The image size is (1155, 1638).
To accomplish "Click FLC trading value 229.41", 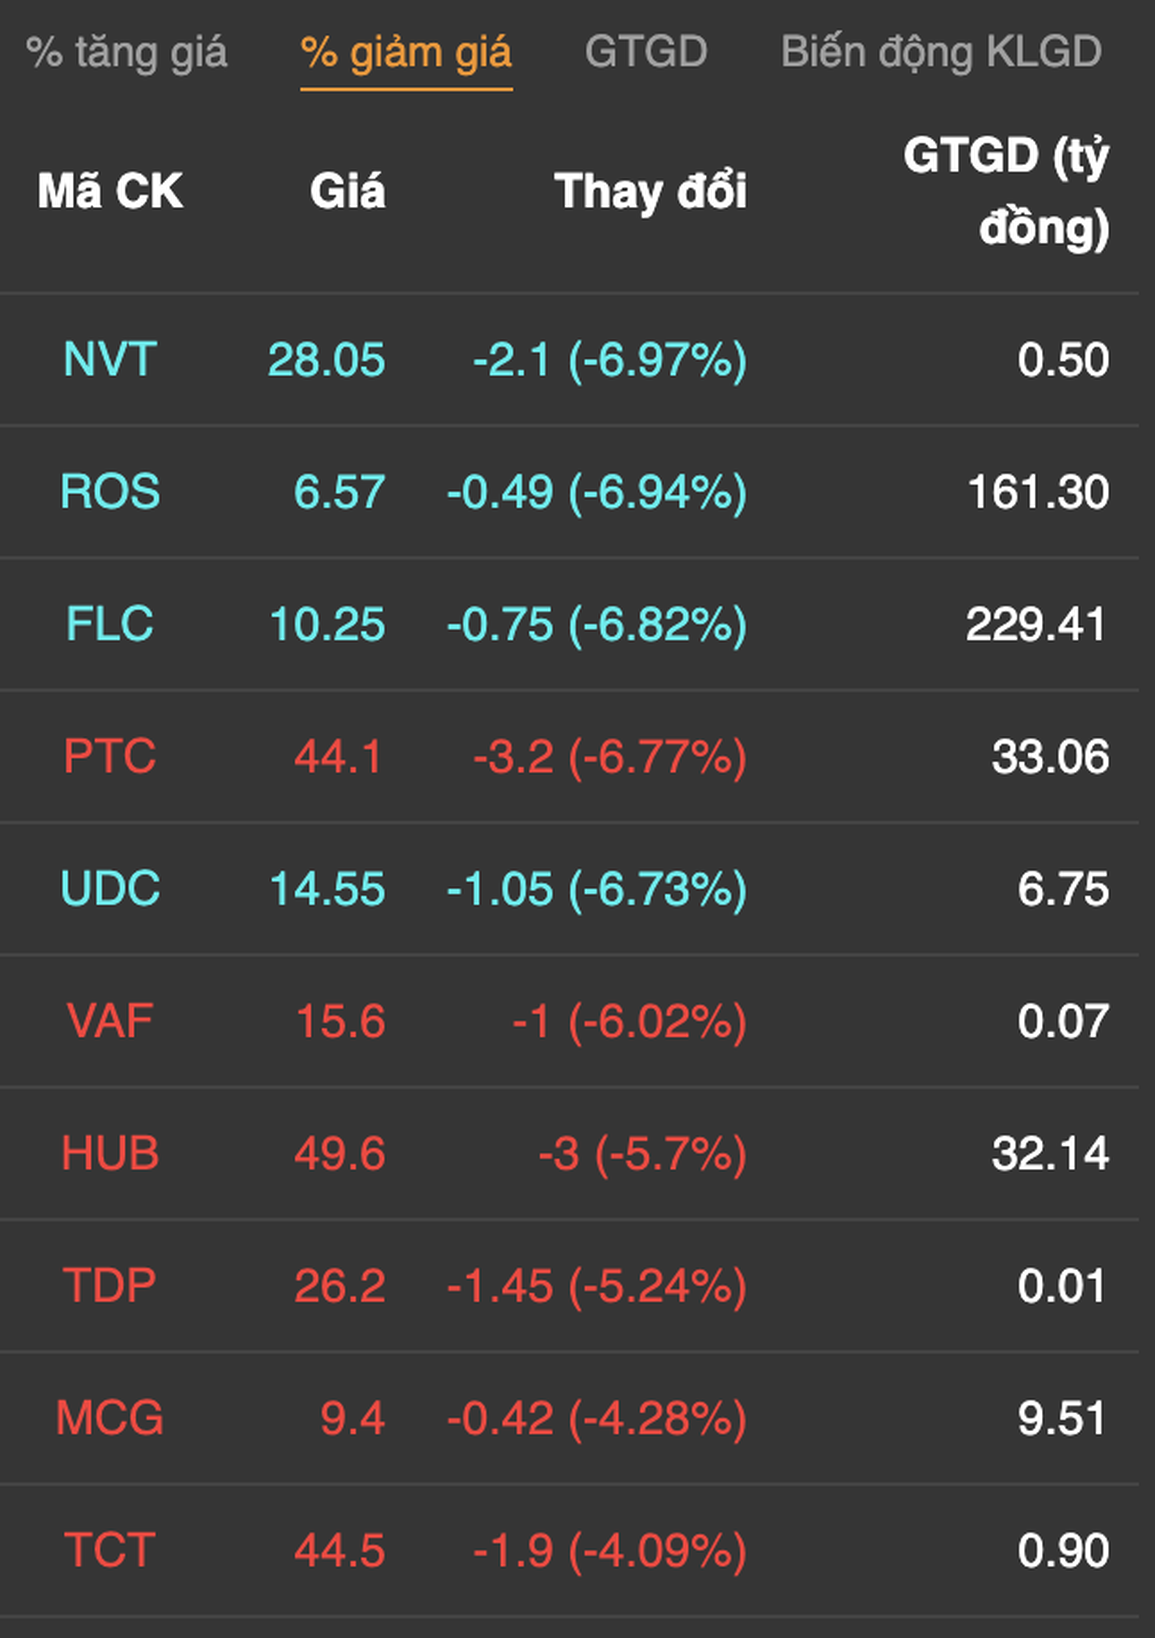I will tap(1036, 624).
